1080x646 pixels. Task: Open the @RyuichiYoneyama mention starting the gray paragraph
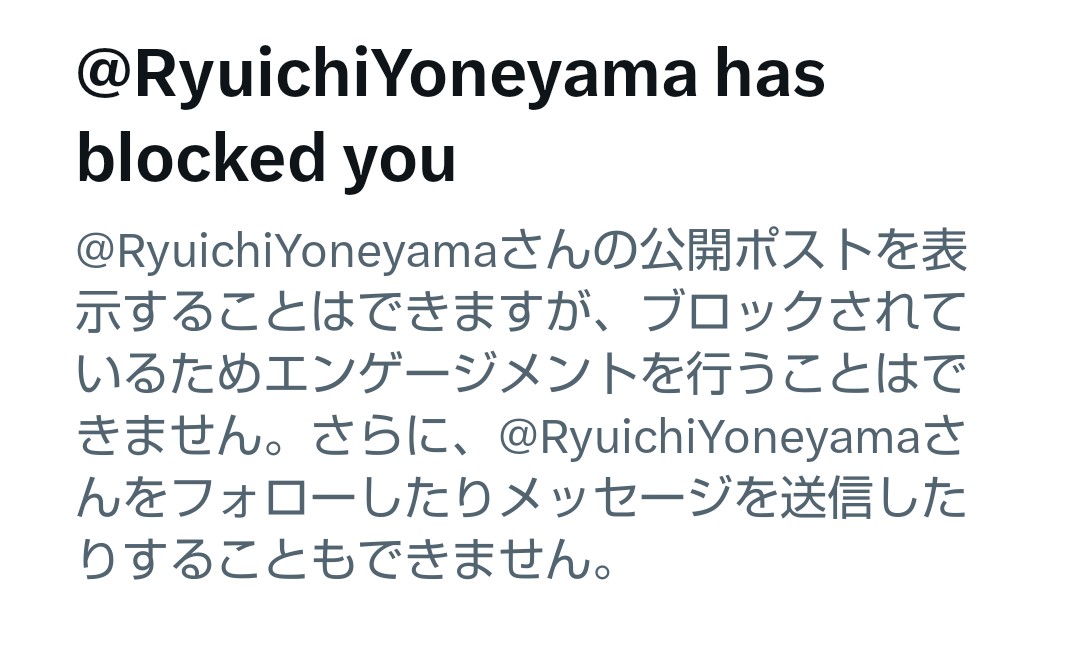287,253
